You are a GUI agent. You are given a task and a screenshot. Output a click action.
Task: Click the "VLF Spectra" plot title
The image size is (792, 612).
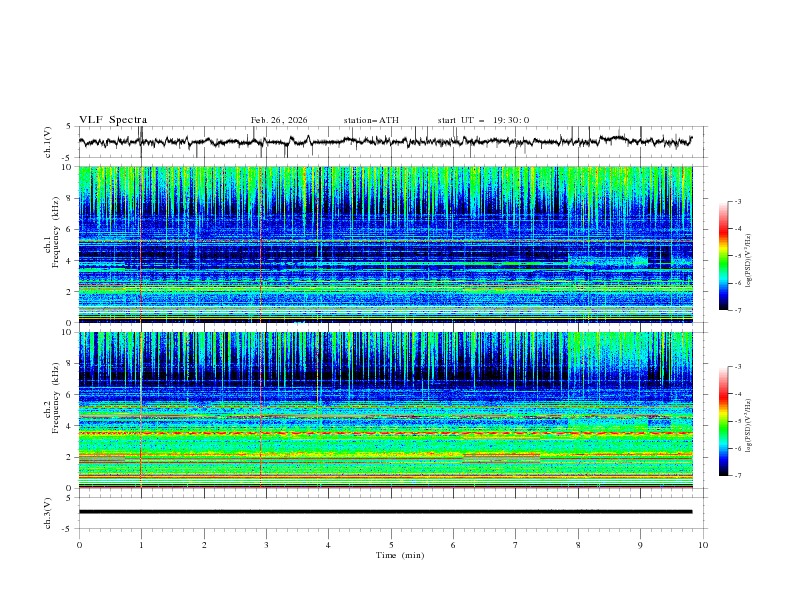coord(113,120)
